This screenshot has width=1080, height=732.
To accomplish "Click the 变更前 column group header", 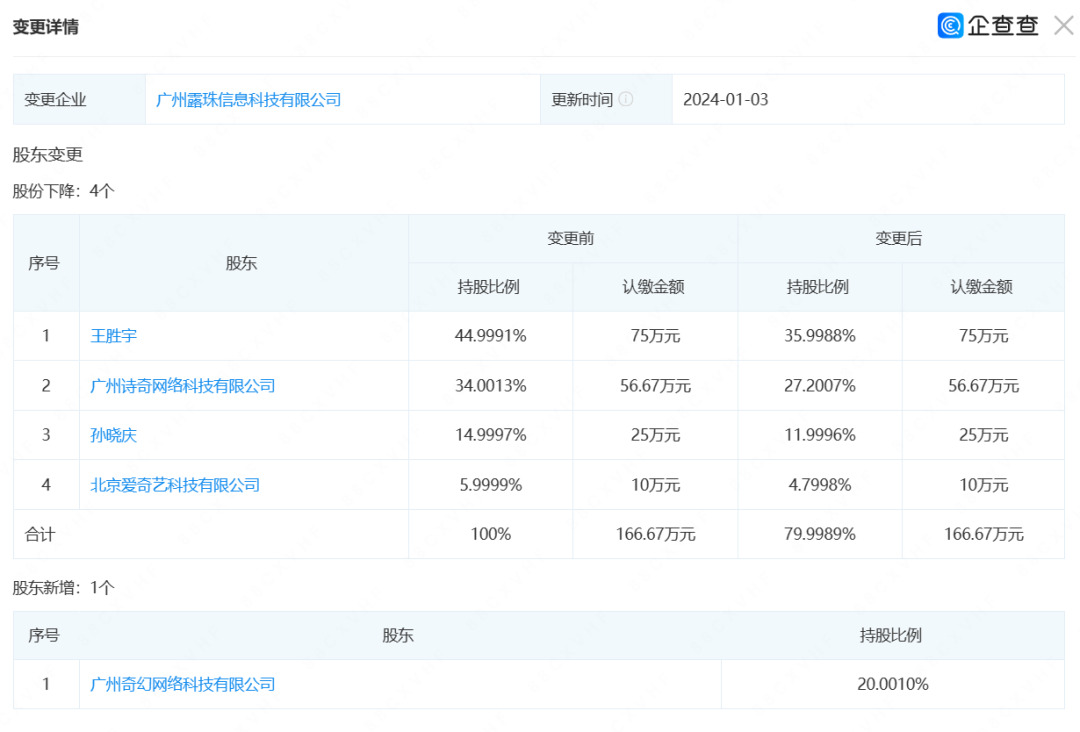I will 571,239.
